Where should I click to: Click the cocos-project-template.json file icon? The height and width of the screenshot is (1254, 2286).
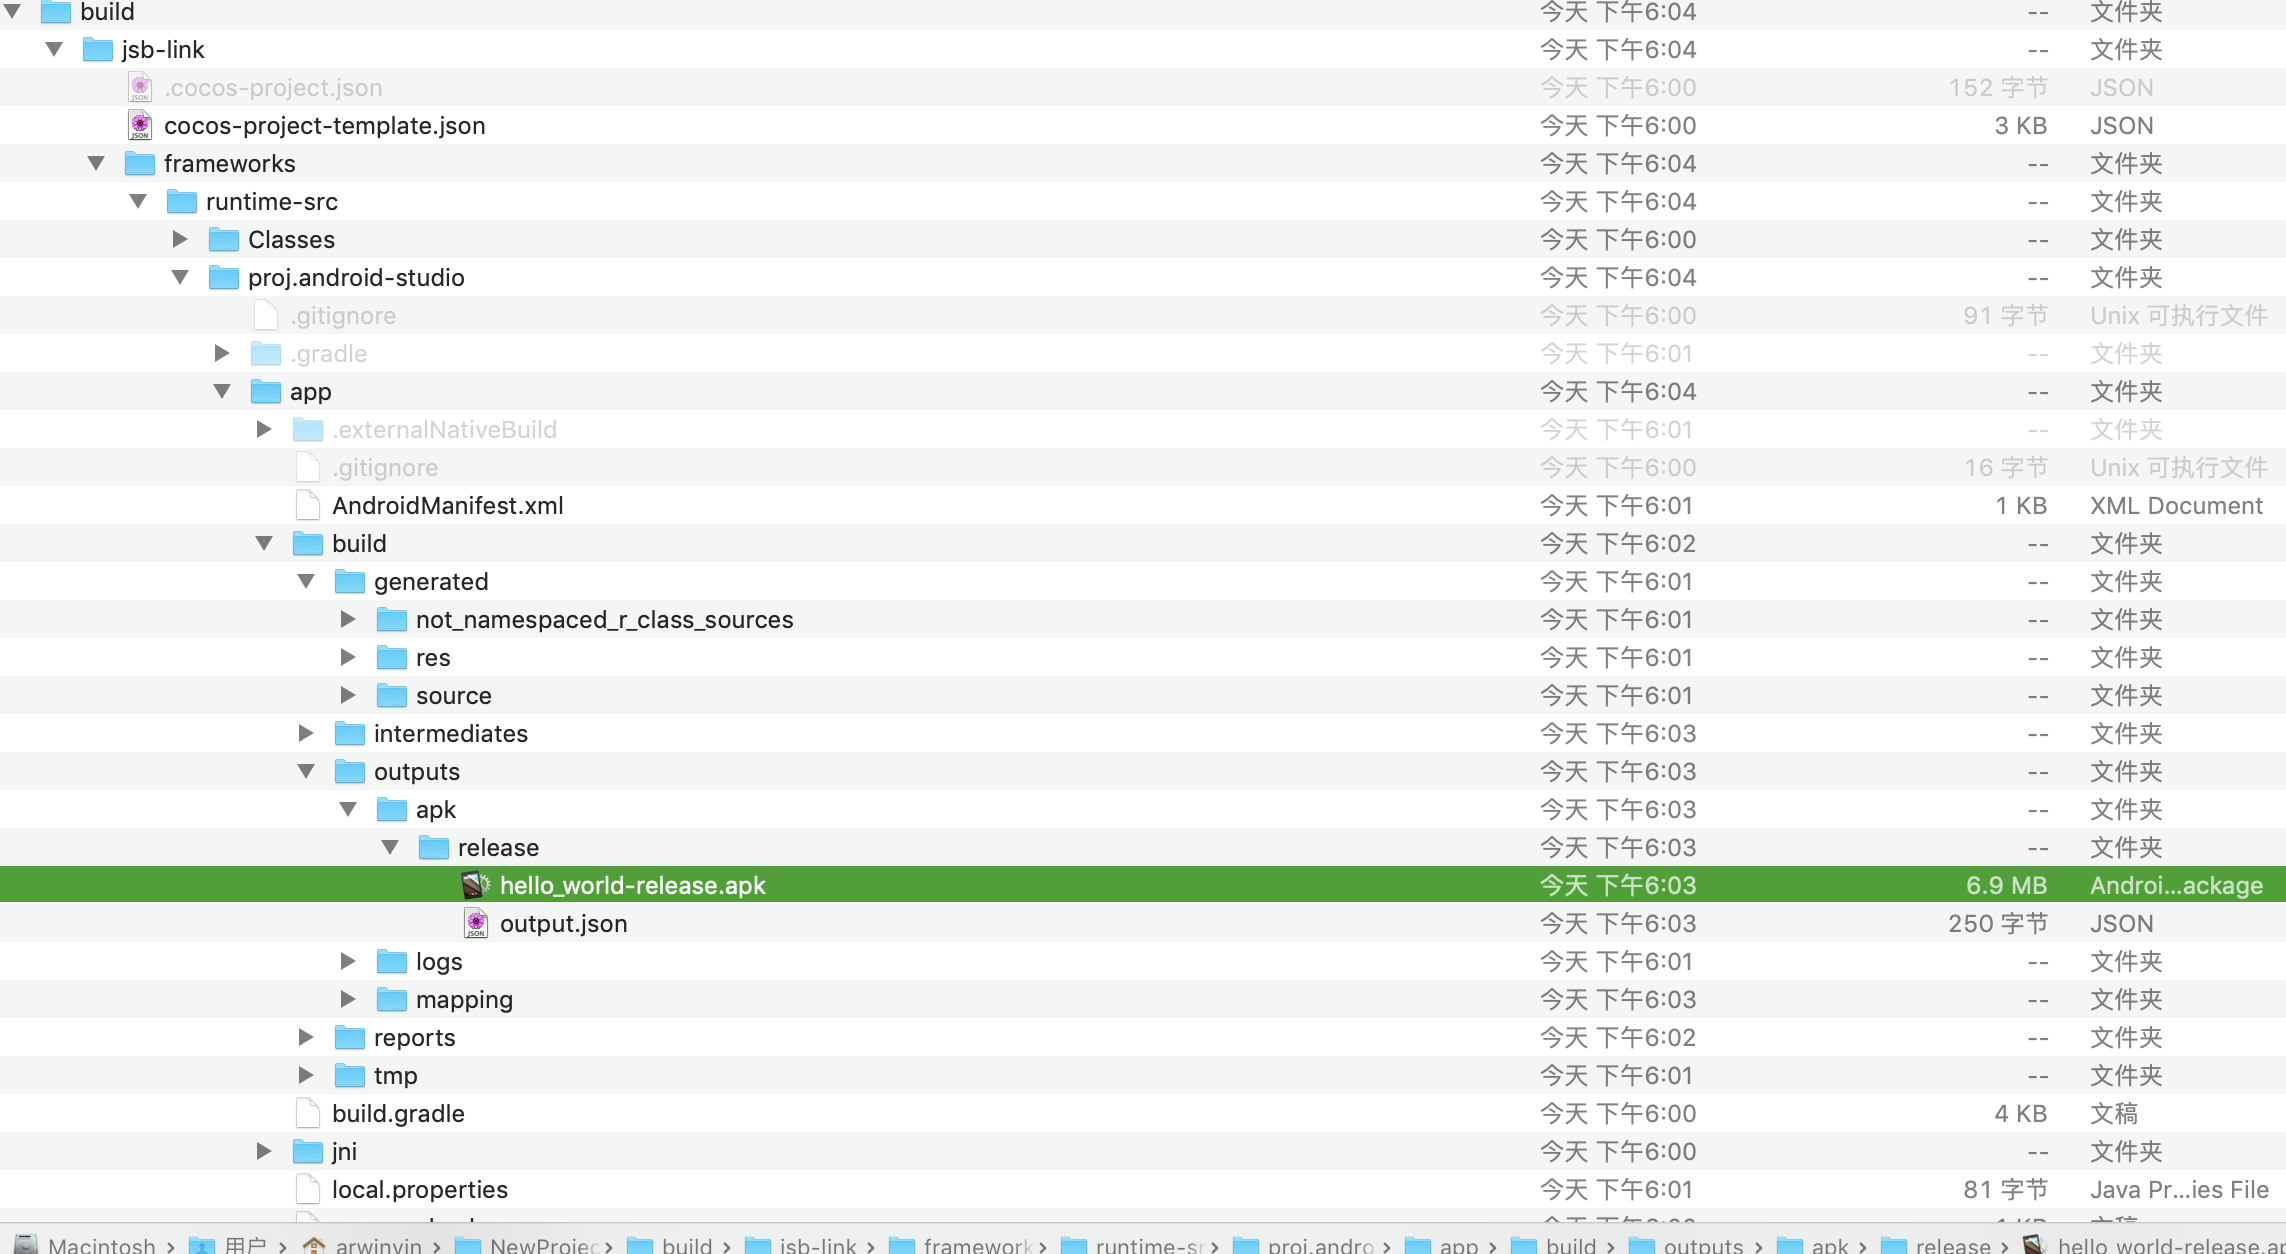140,125
